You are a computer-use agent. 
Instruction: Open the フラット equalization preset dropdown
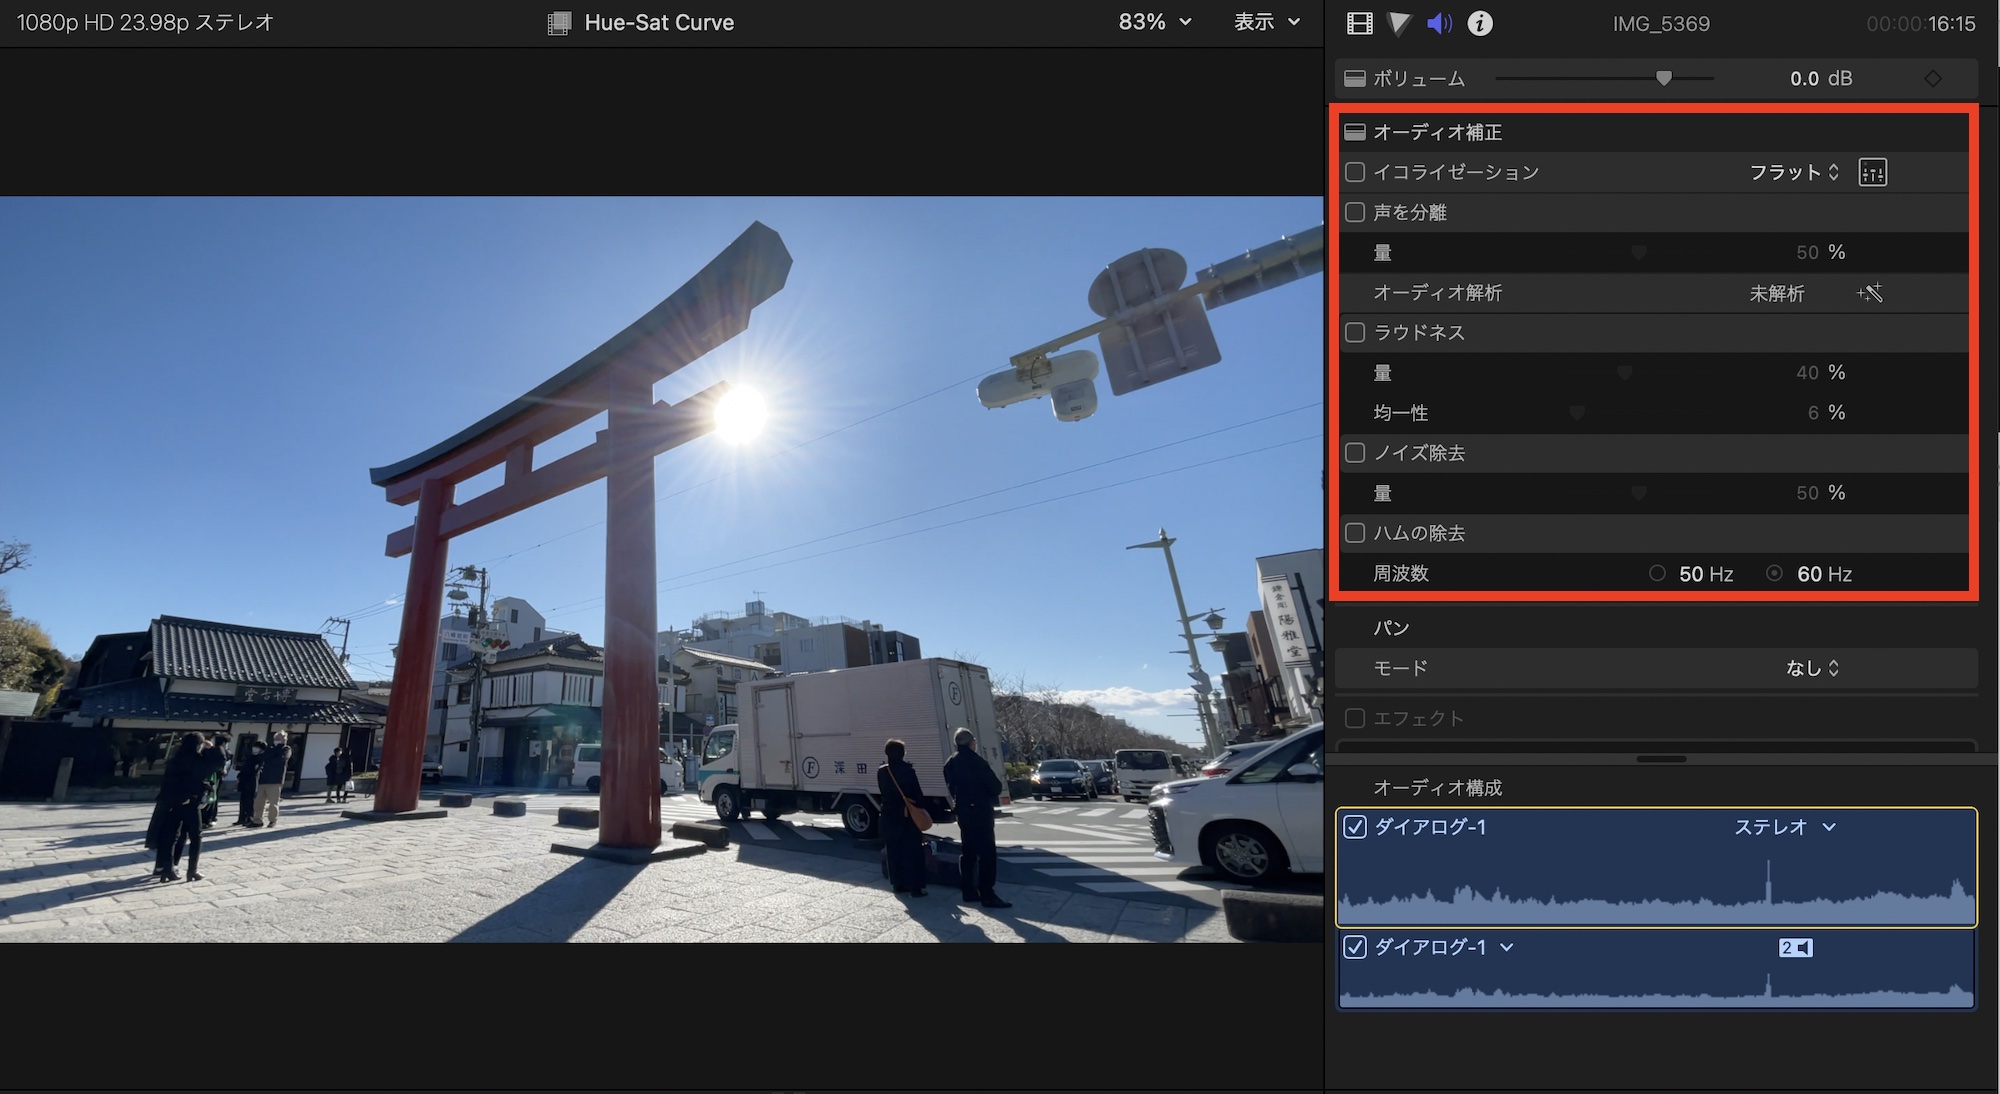(x=1794, y=172)
